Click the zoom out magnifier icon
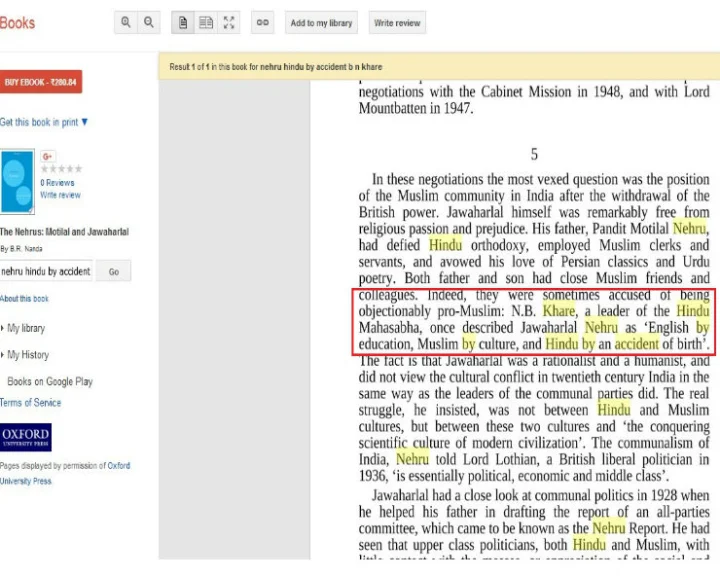The image size is (720, 576). pos(149,23)
